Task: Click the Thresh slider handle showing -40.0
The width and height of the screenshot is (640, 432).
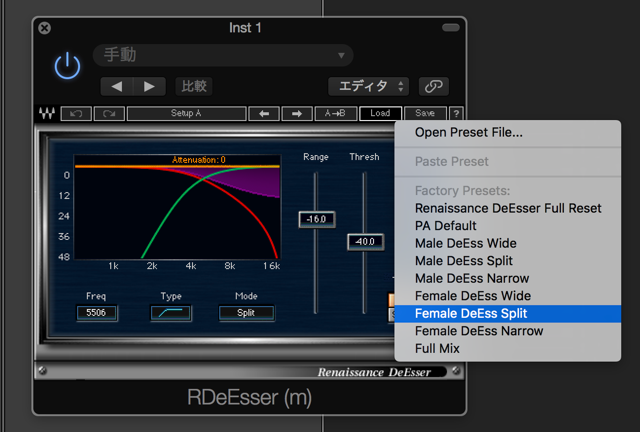Action: [365, 242]
